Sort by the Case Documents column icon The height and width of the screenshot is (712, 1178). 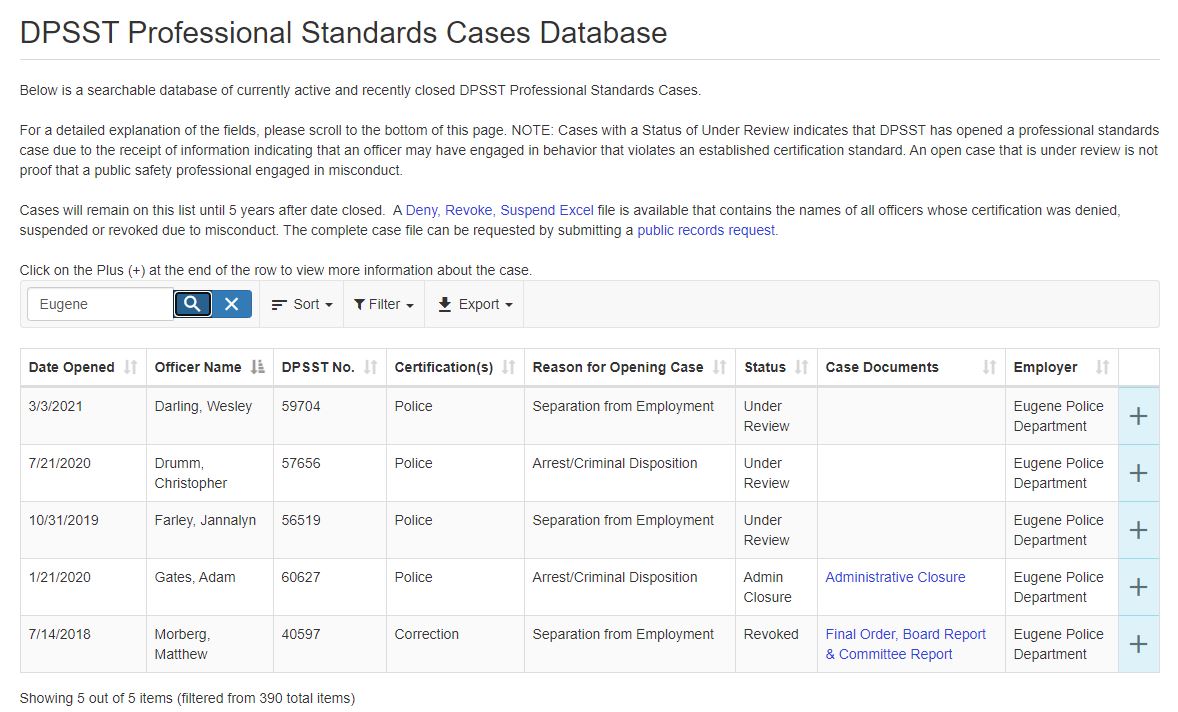[989, 367]
